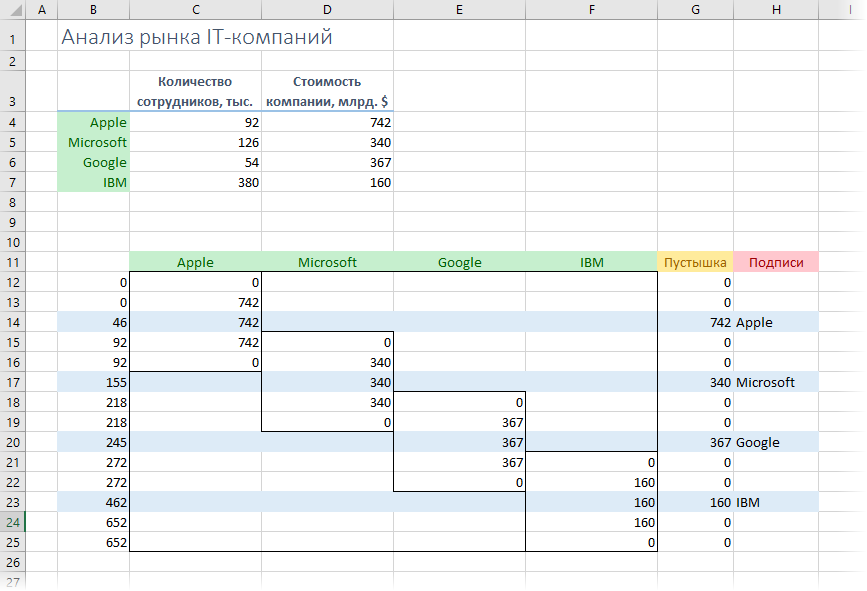Screen dimensions: 867x591
Task: Select the Apple header in row 11
Action: [x=195, y=262]
